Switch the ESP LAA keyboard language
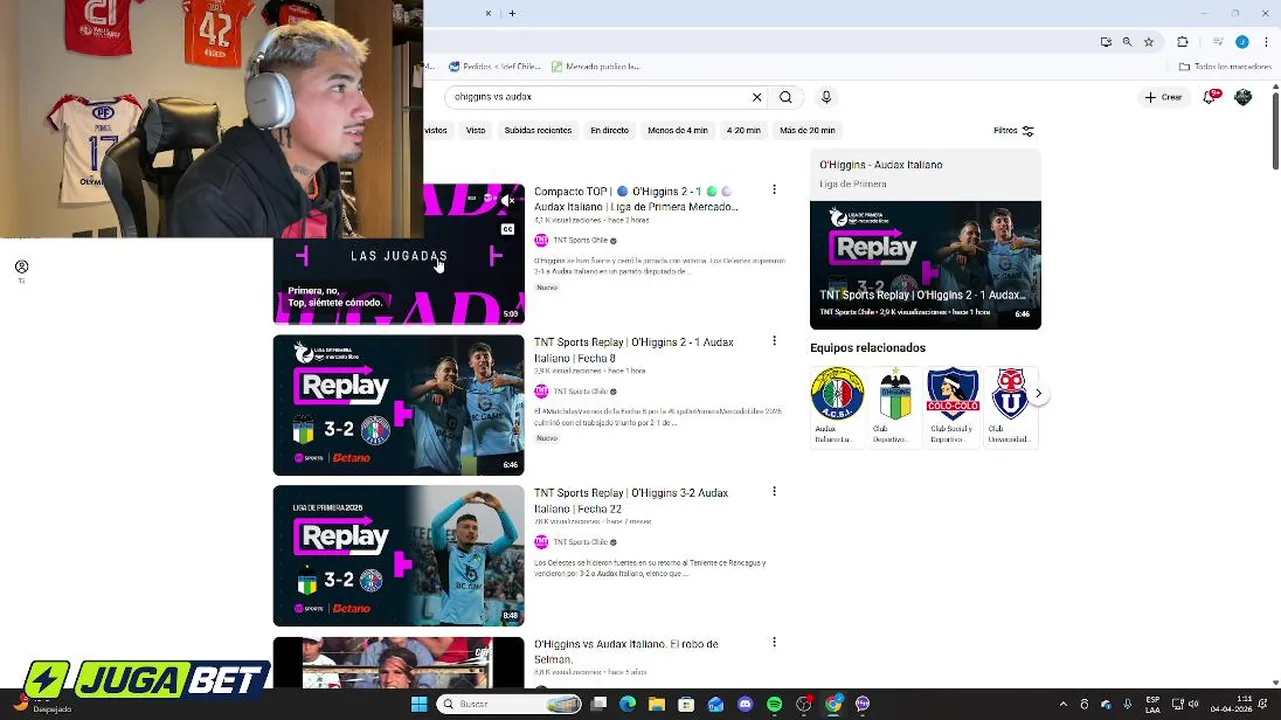Image resolution: width=1281 pixels, height=720 pixels. coord(1152,704)
